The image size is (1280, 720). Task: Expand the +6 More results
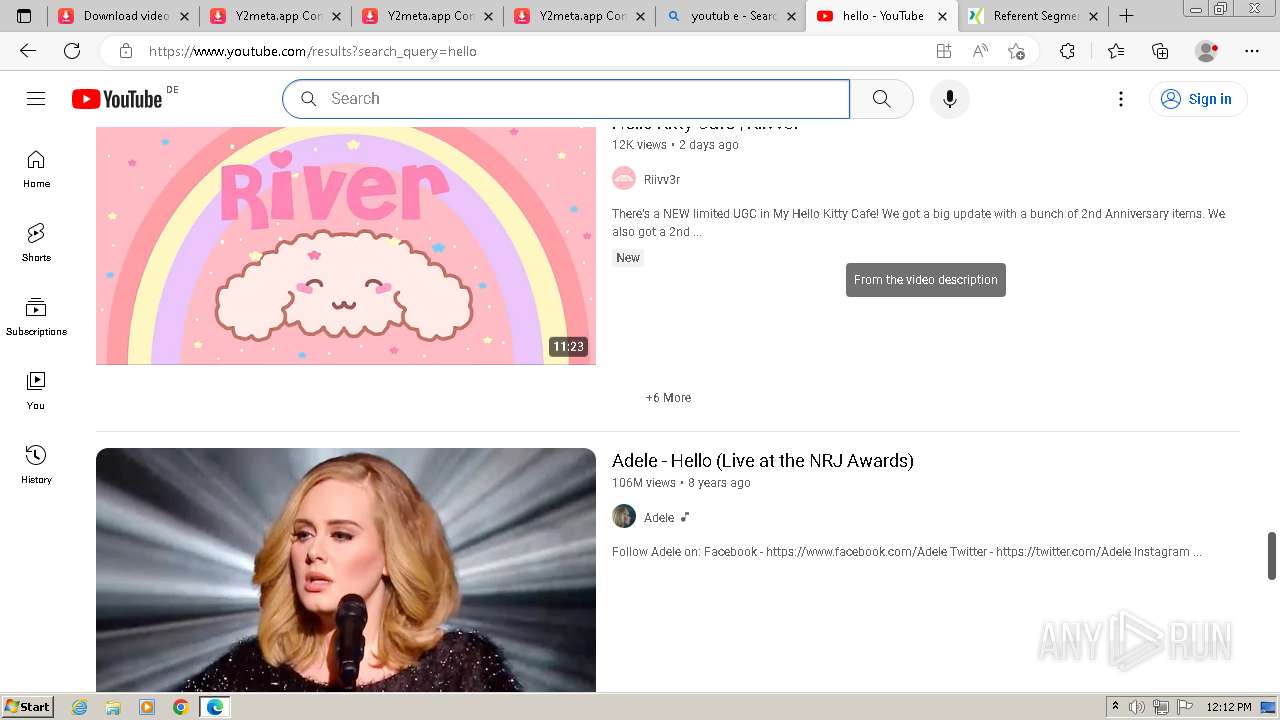(668, 398)
